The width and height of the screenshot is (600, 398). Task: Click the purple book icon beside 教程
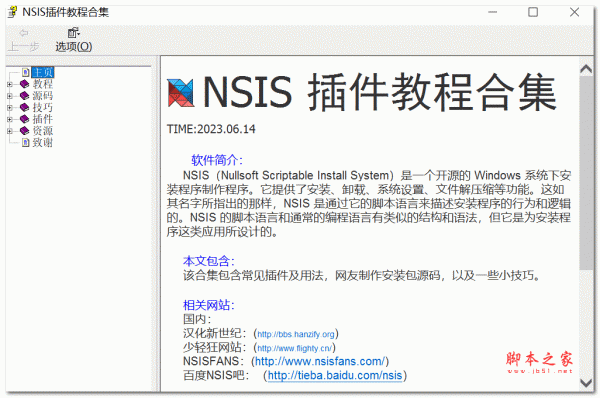point(24,84)
